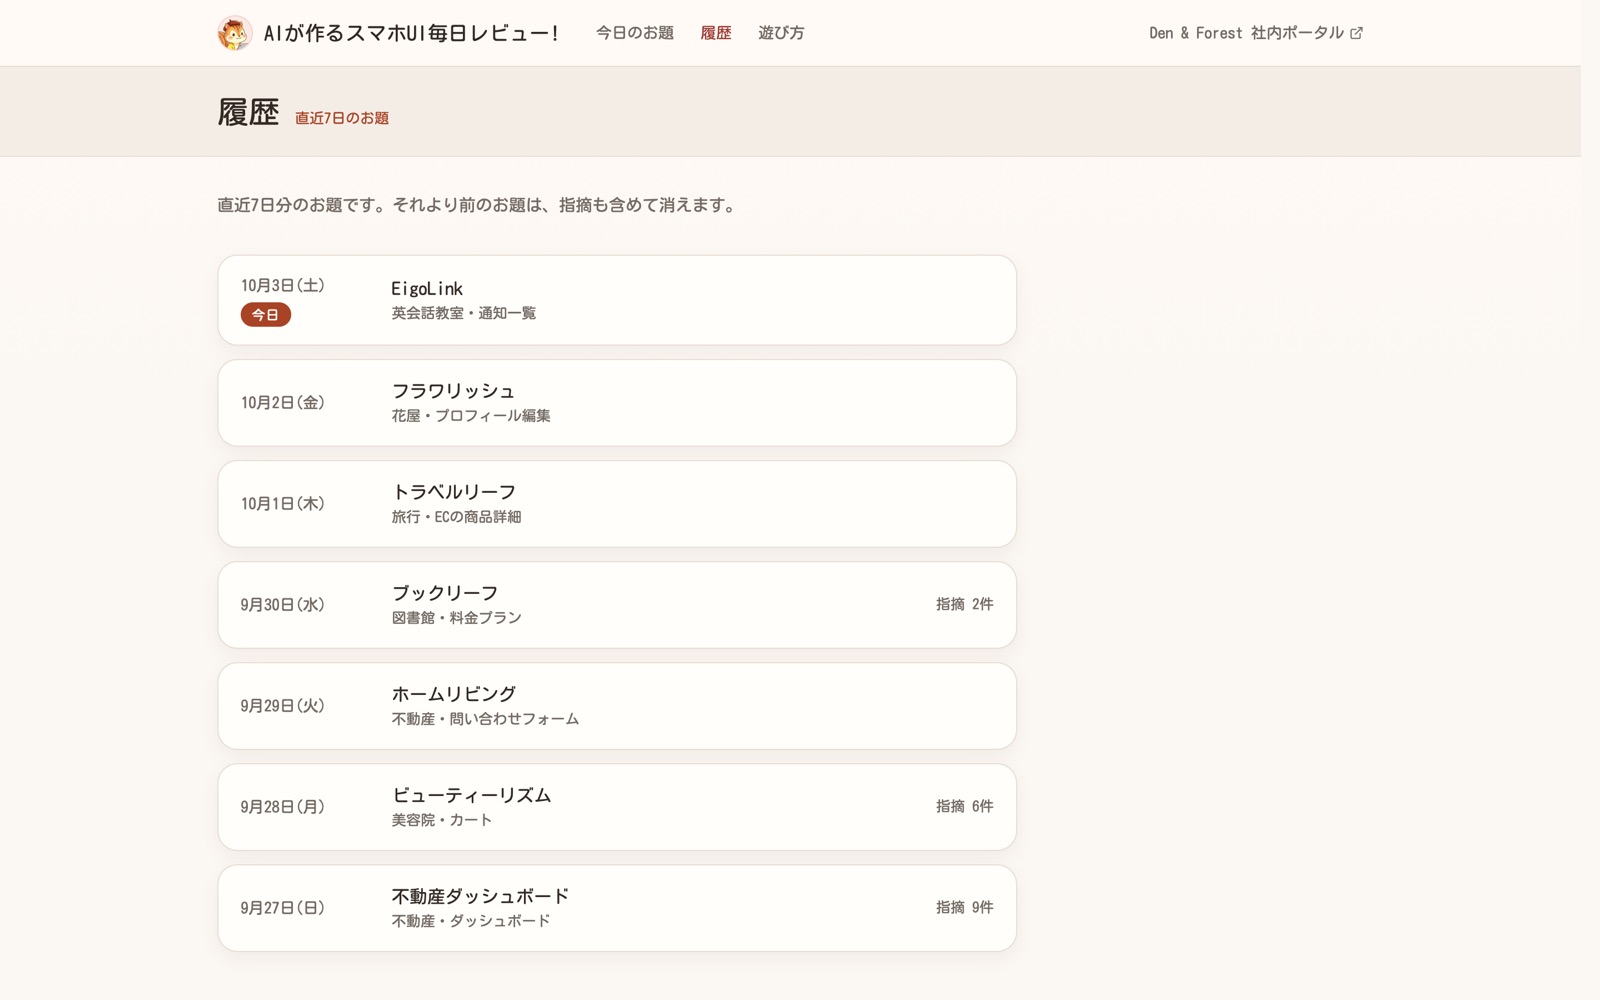Go to the 遊び方 nav tab
Screen dimensions: 1600x1000
(781, 33)
